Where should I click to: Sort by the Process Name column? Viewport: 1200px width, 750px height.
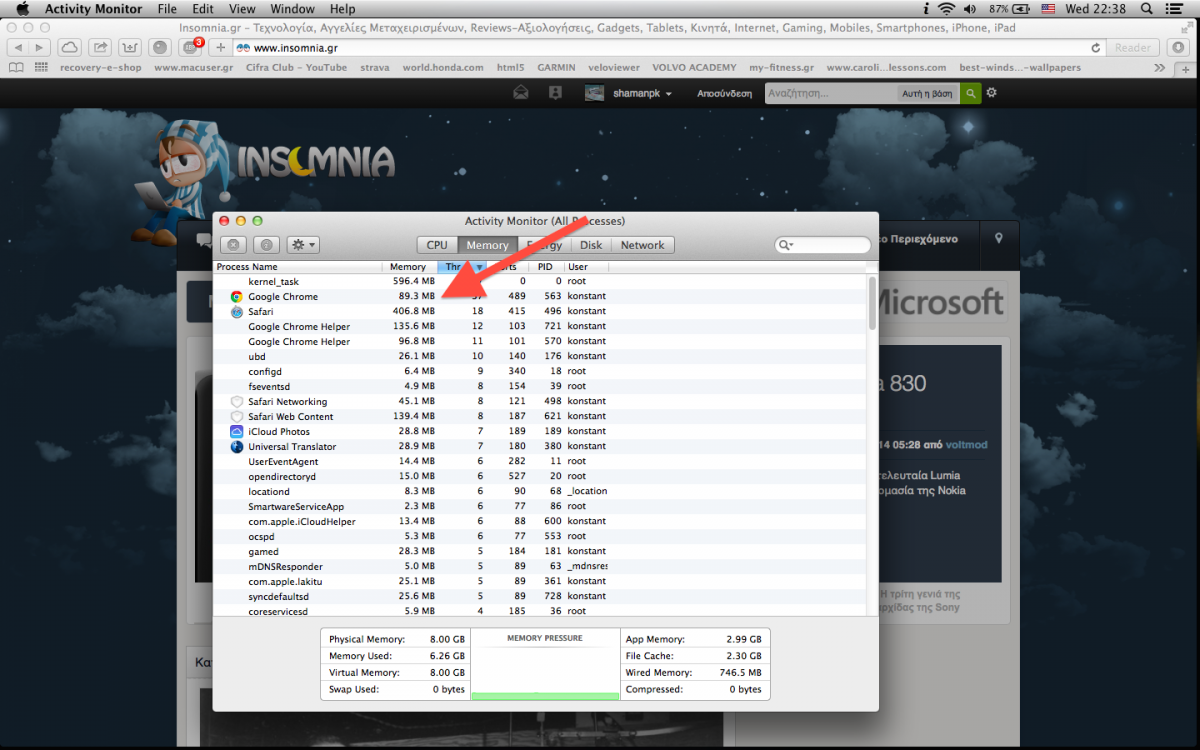(298, 267)
